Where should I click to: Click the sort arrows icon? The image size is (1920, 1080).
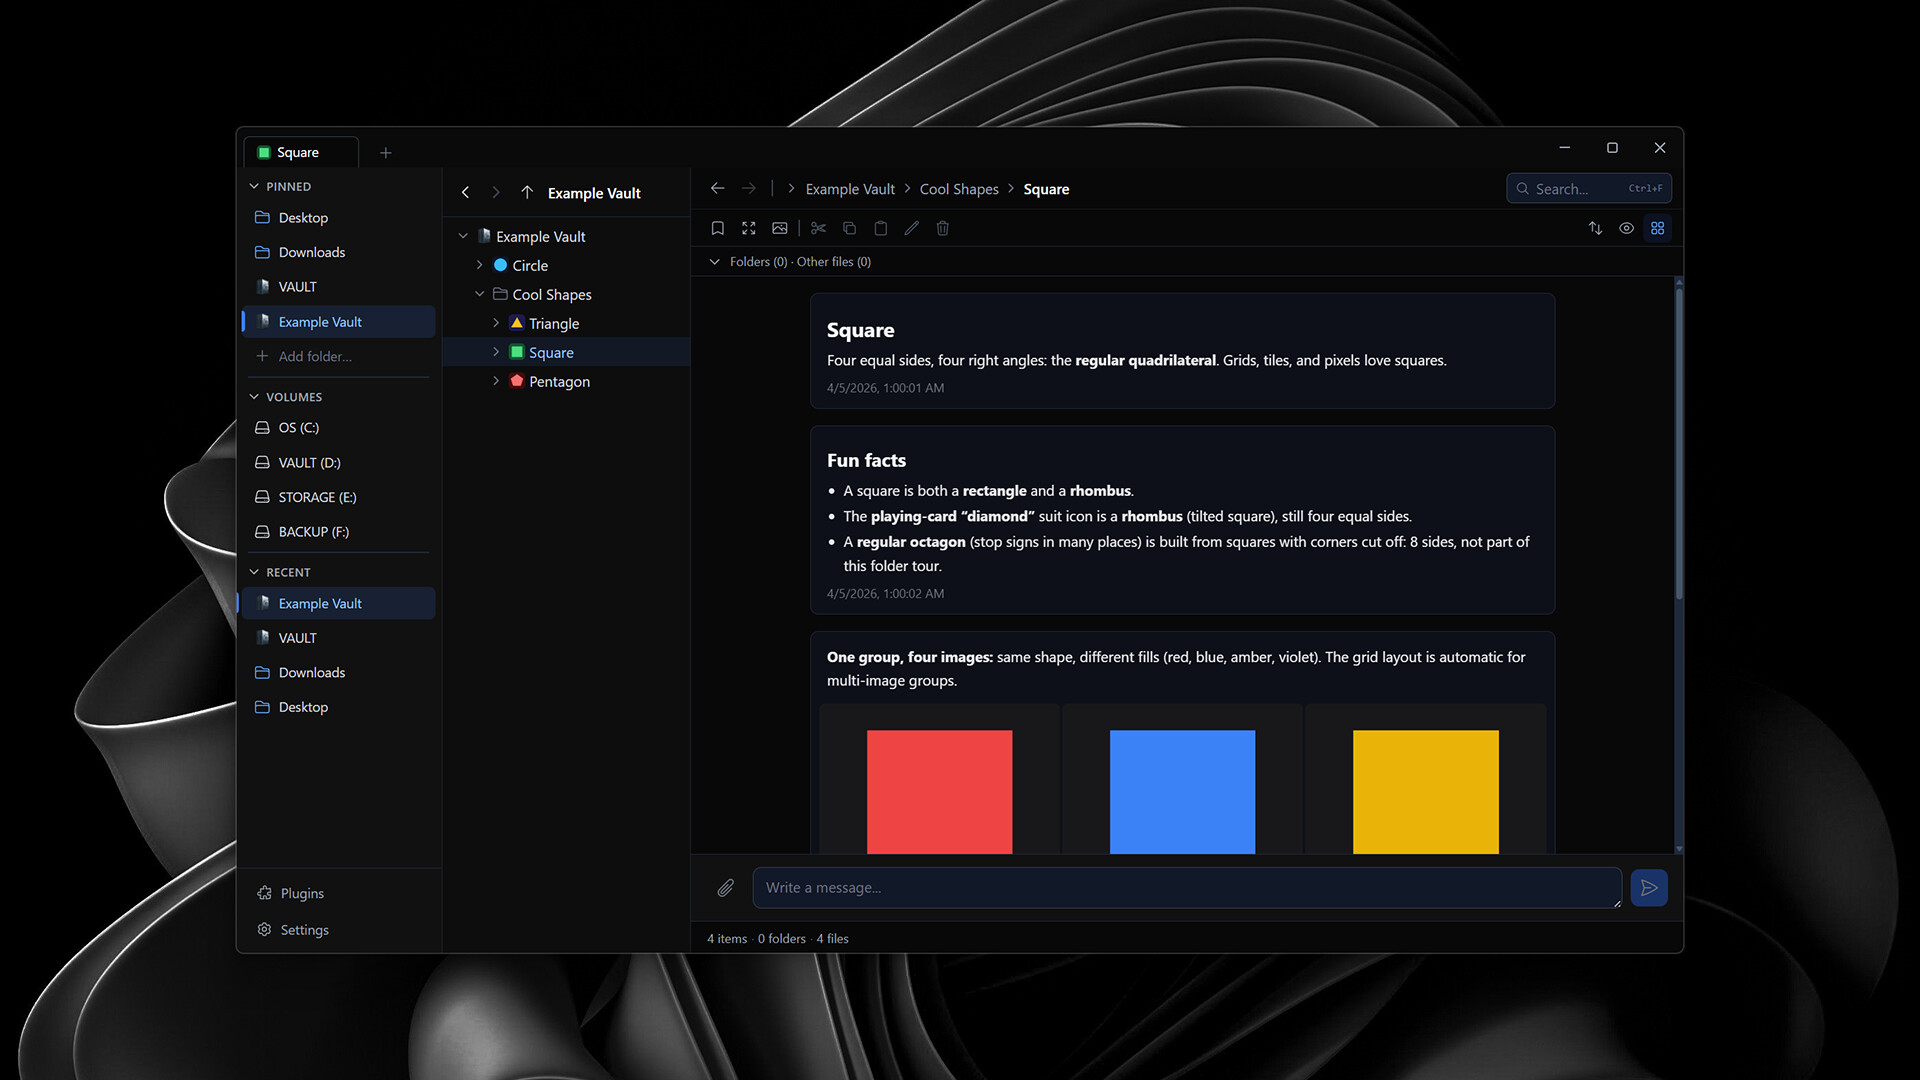[x=1595, y=228]
